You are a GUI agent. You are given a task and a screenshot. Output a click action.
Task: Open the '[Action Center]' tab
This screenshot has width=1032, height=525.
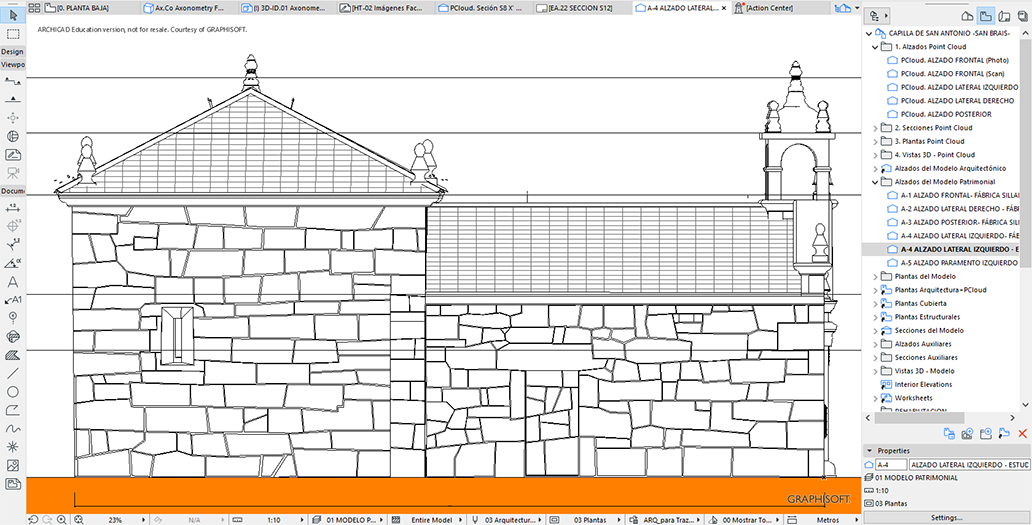coord(769,7)
